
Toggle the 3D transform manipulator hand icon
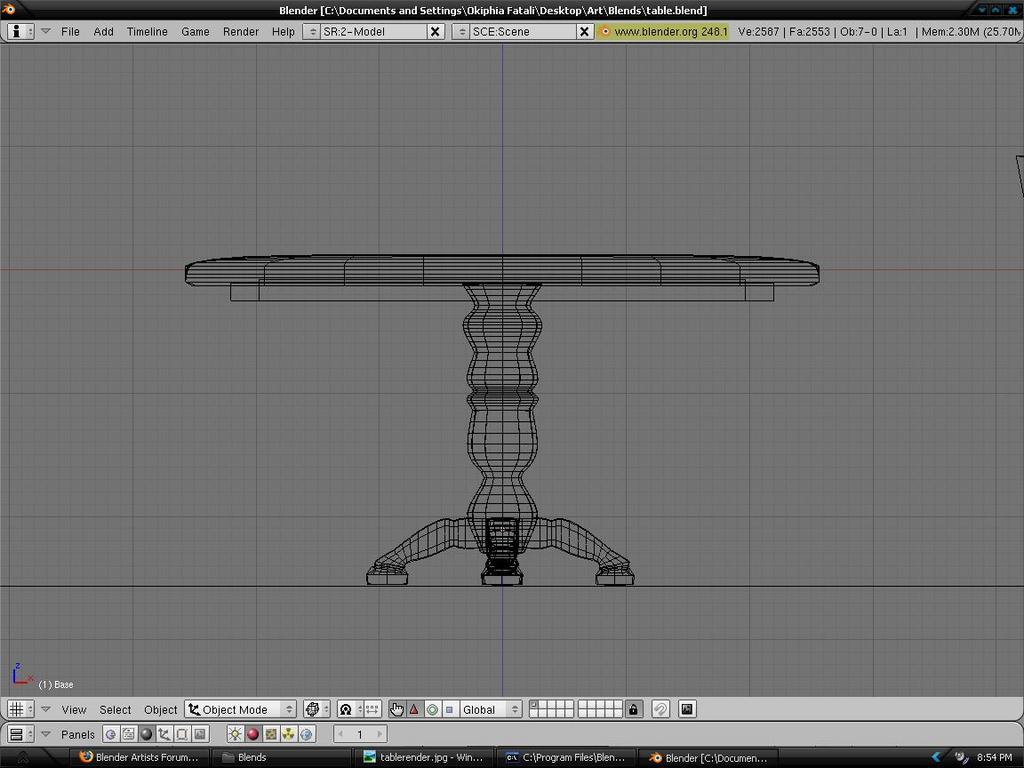tap(396, 709)
